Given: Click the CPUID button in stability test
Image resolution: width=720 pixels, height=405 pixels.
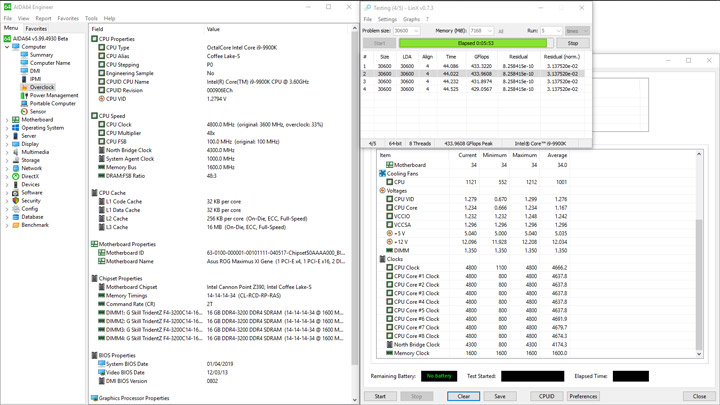Looking at the screenshot, I should click(546, 396).
